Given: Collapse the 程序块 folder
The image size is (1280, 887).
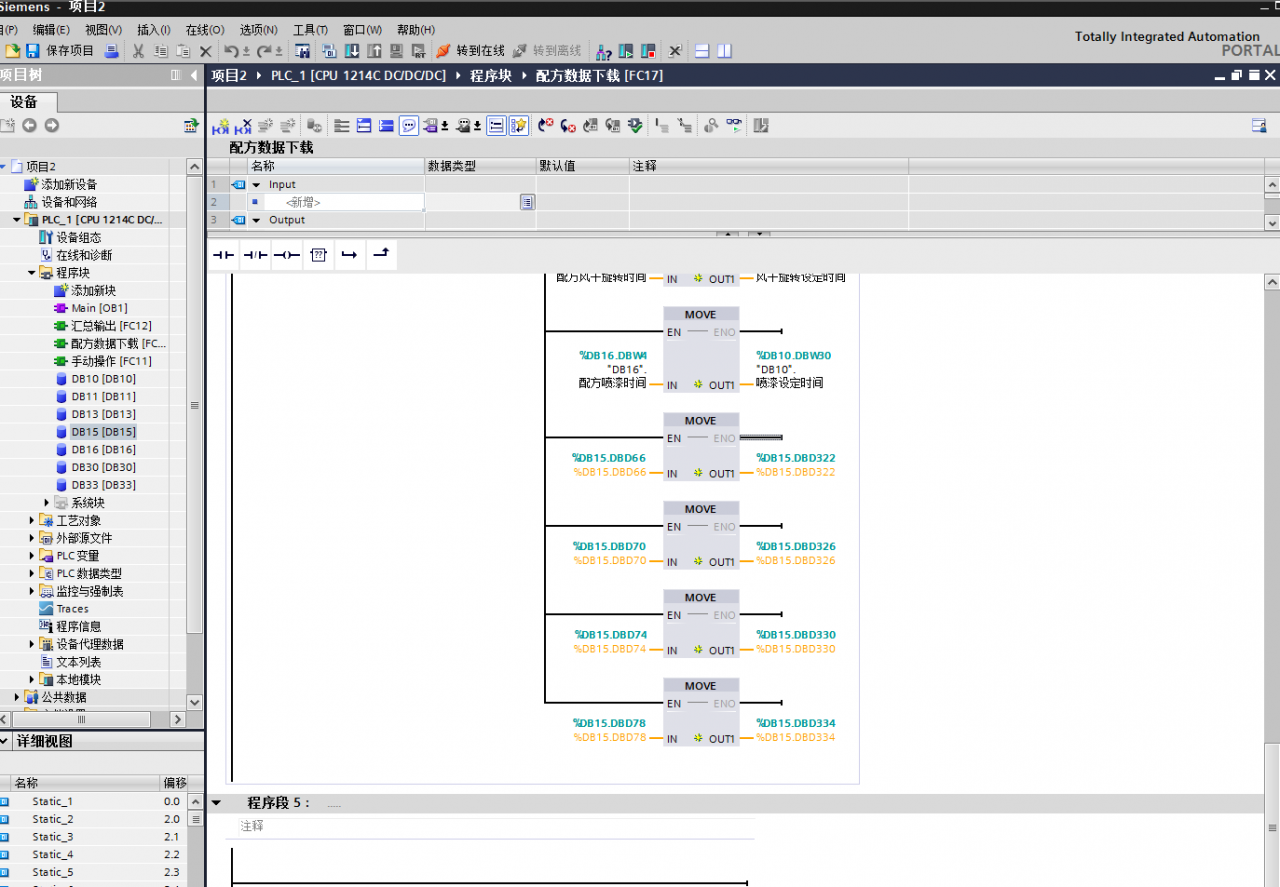Looking at the screenshot, I should click(x=32, y=273).
